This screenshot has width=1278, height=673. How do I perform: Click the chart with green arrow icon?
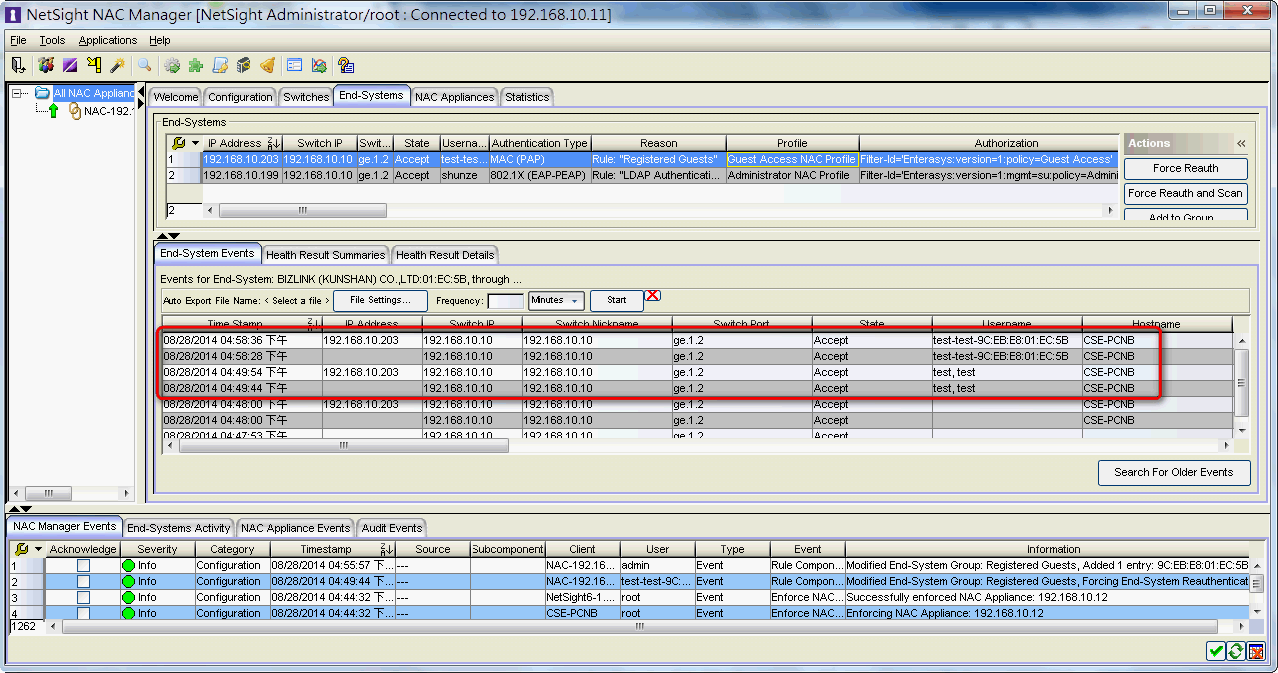coord(319,65)
